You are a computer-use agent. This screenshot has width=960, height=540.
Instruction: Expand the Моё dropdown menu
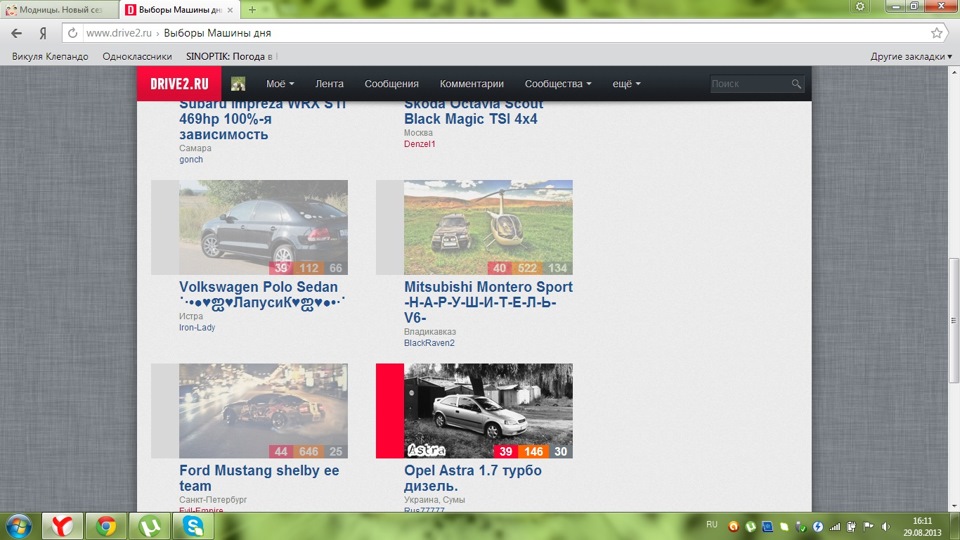pos(280,84)
